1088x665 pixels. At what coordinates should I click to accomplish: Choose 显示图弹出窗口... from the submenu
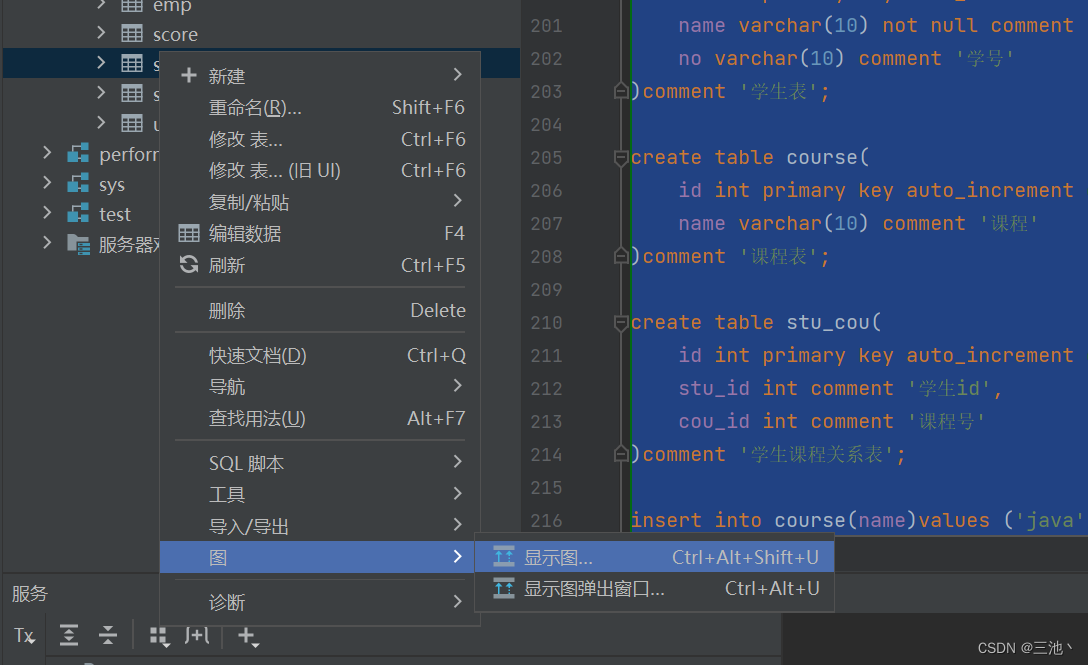[654, 589]
